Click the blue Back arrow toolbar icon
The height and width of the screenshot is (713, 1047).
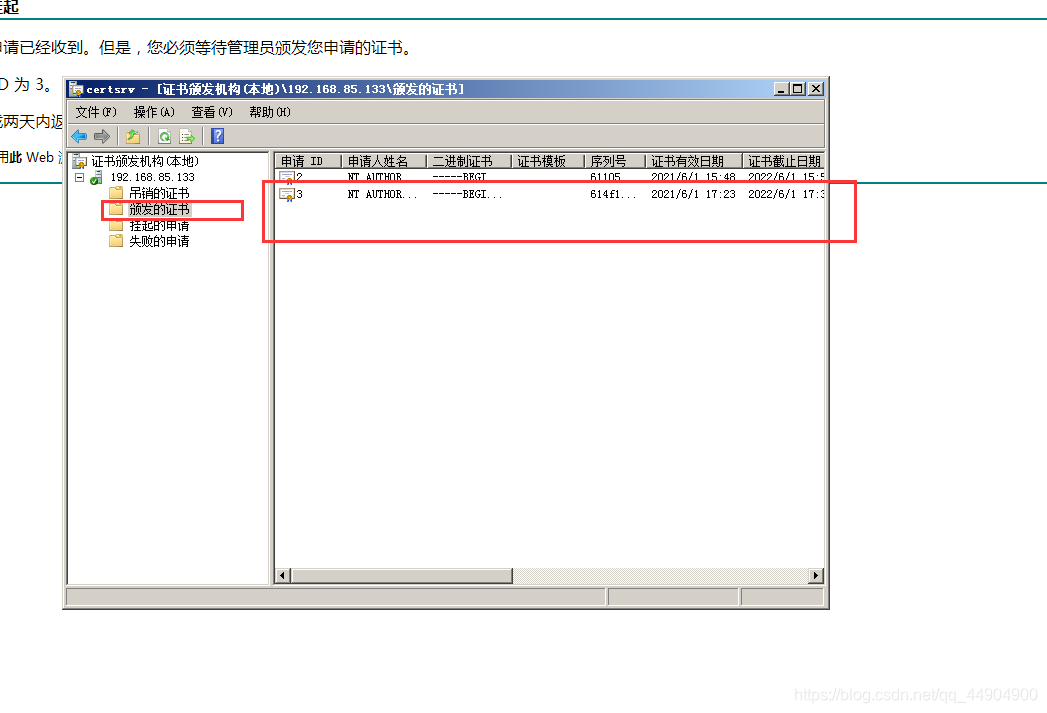coord(79,137)
